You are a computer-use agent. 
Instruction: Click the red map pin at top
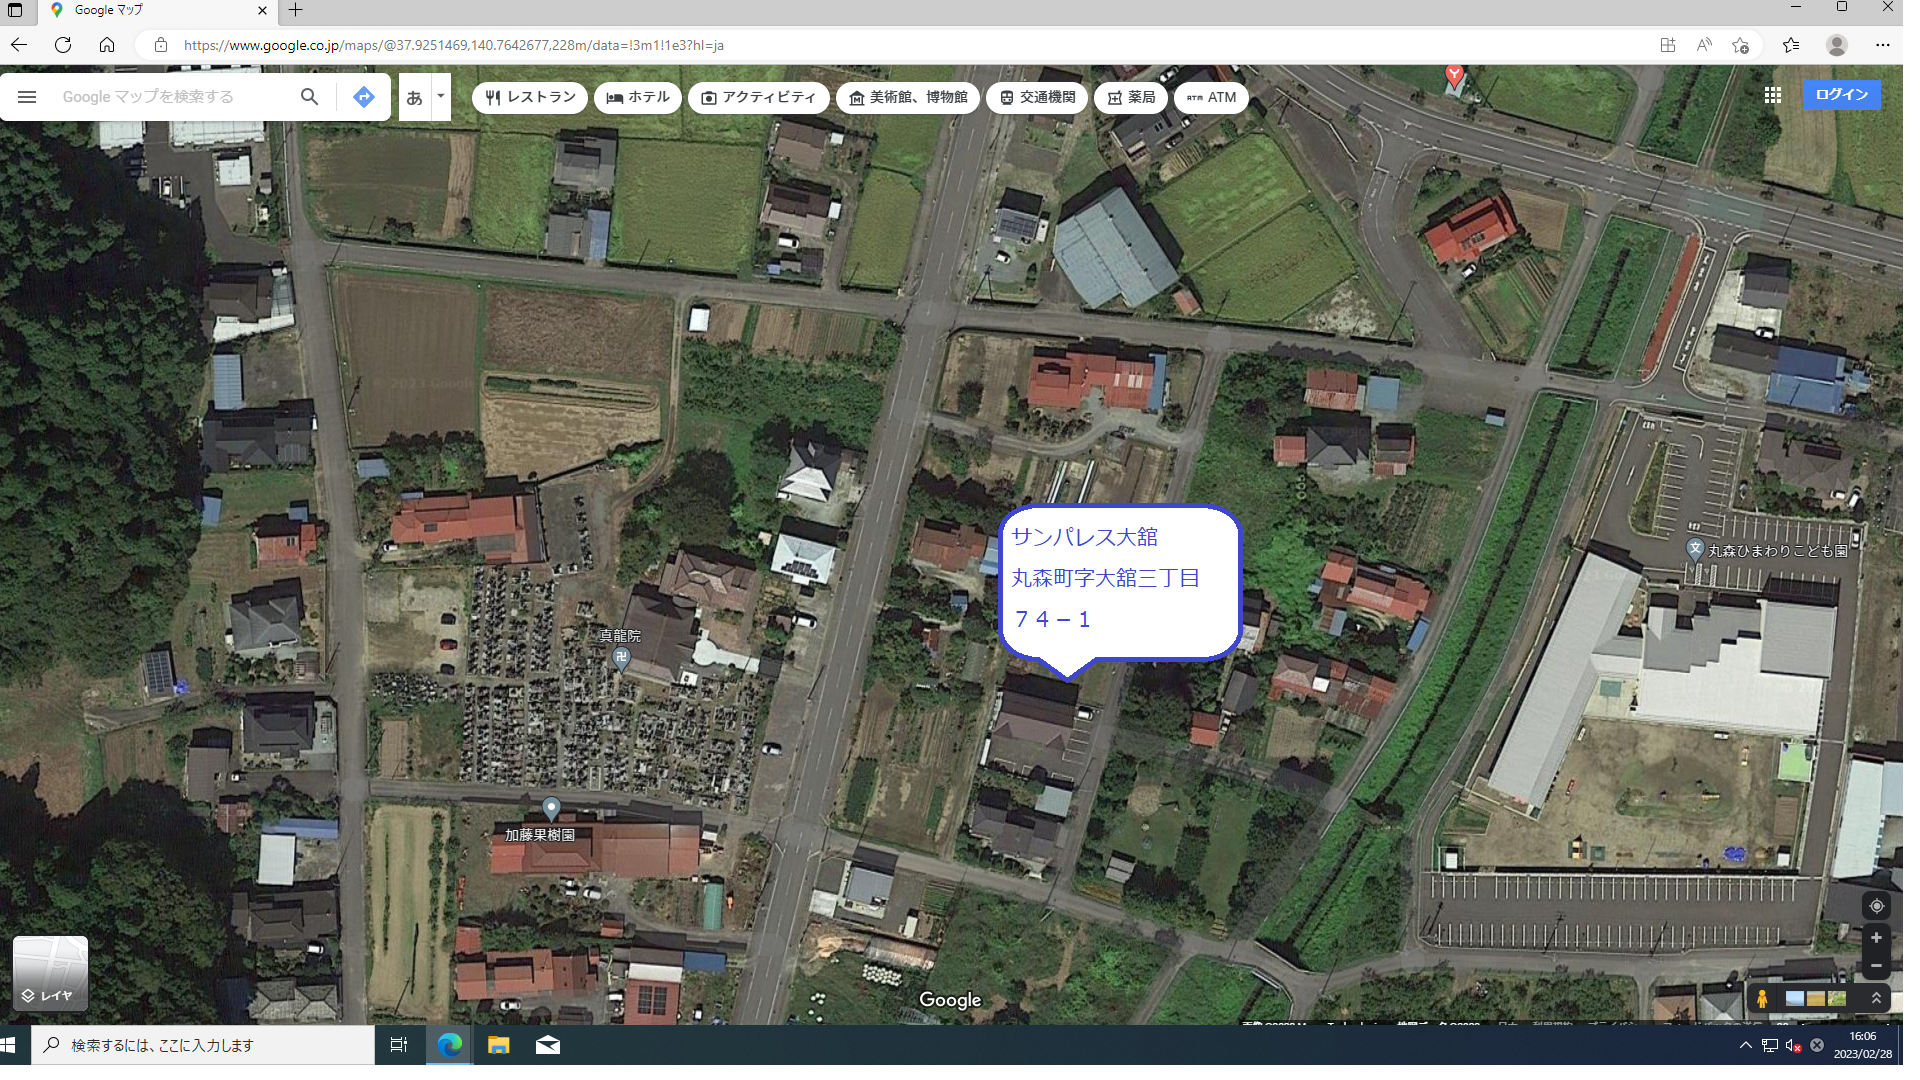[1455, 75]
